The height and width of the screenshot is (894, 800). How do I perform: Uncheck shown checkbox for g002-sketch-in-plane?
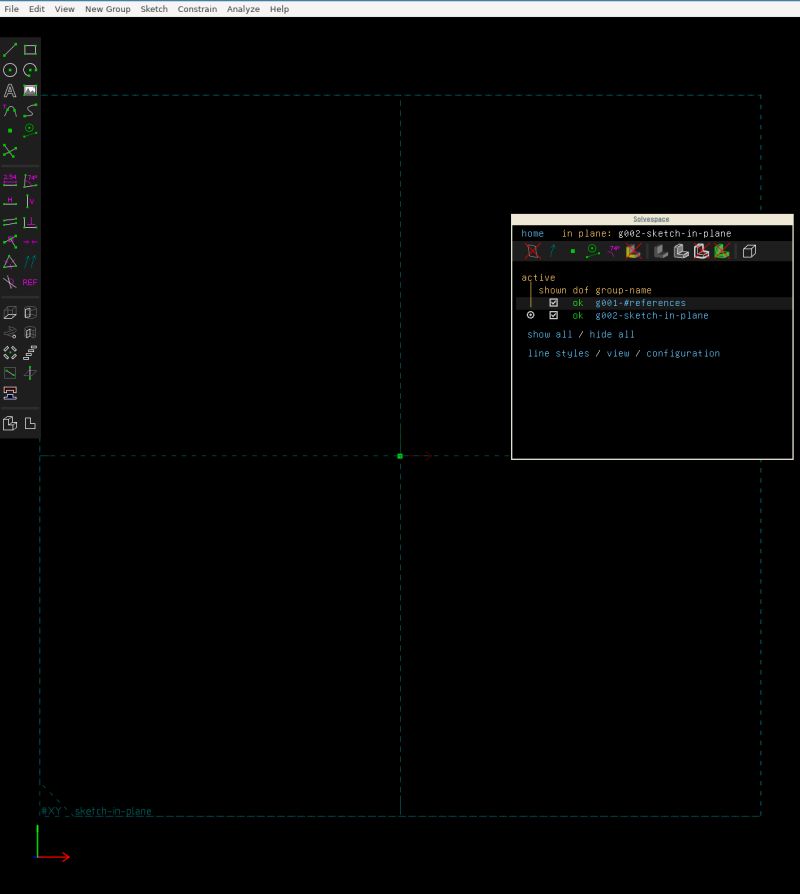(553, 315)
